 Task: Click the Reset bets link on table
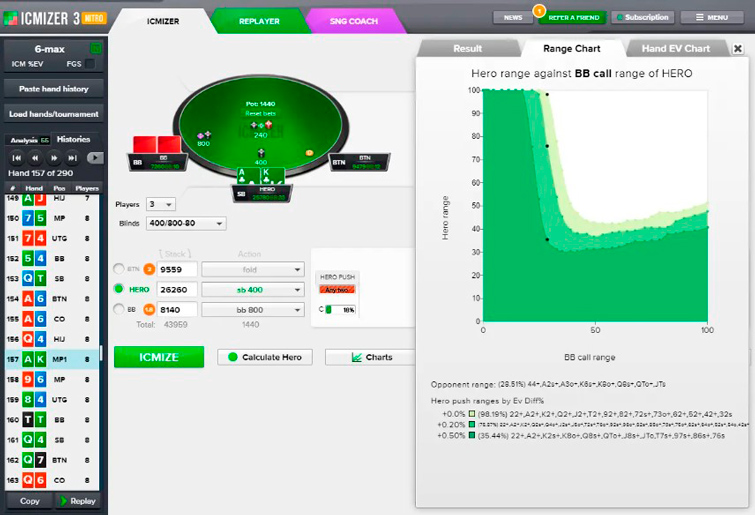[260, 114]
